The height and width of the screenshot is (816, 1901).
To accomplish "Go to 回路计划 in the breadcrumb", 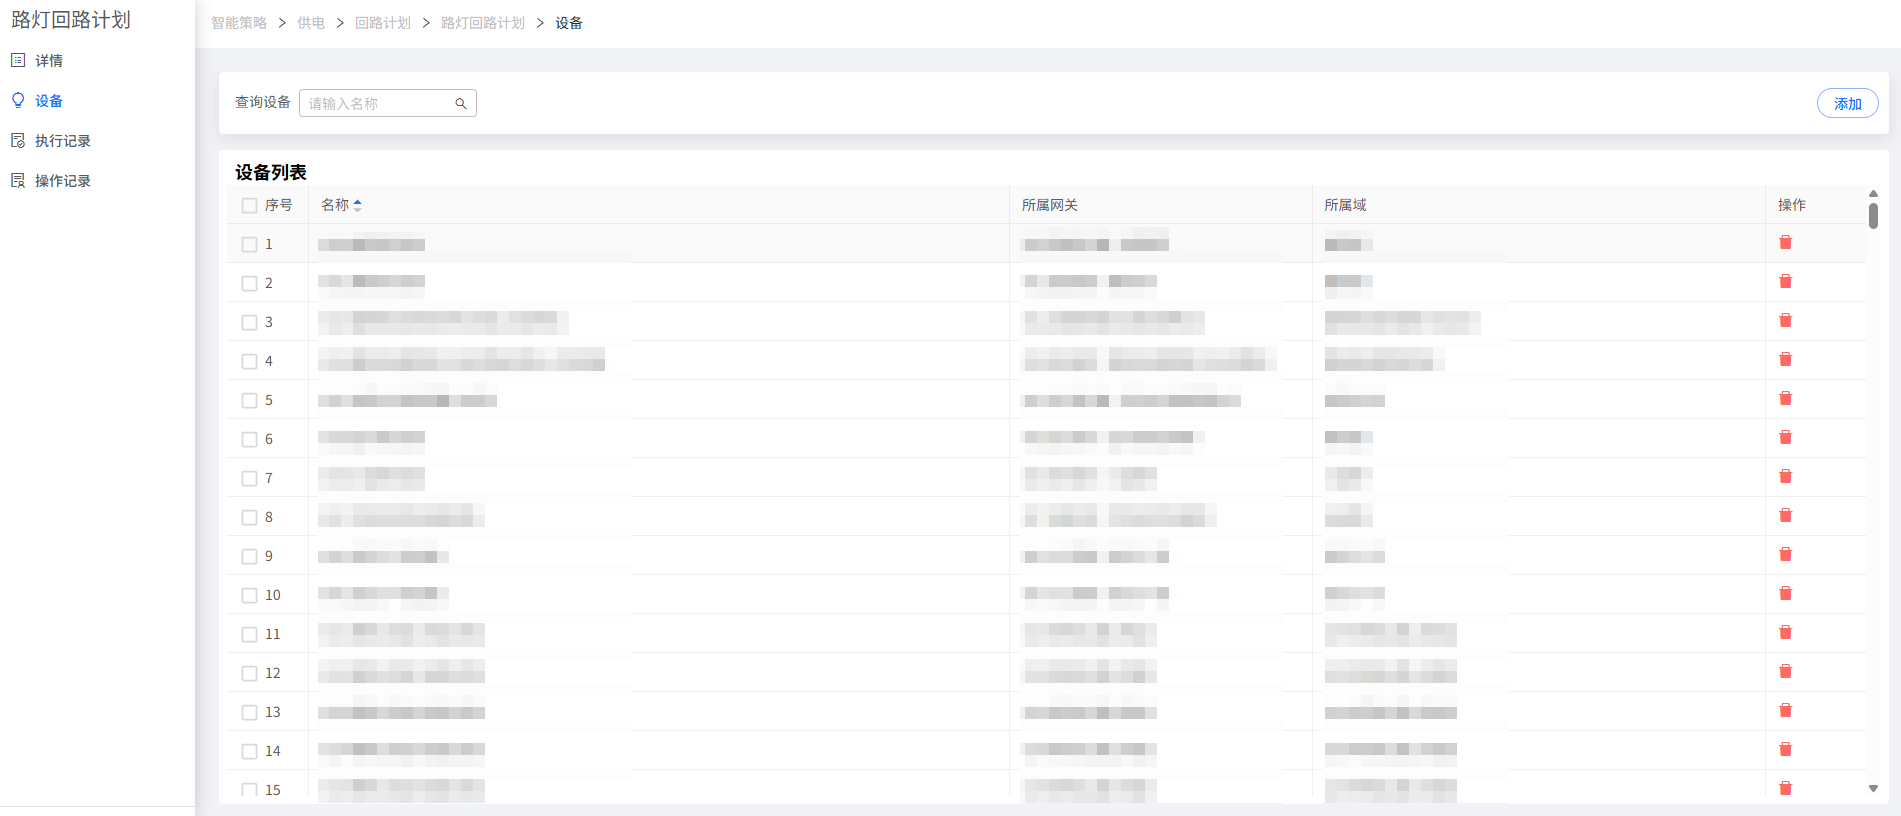I will pyautogui.click(x=382, y=23).
